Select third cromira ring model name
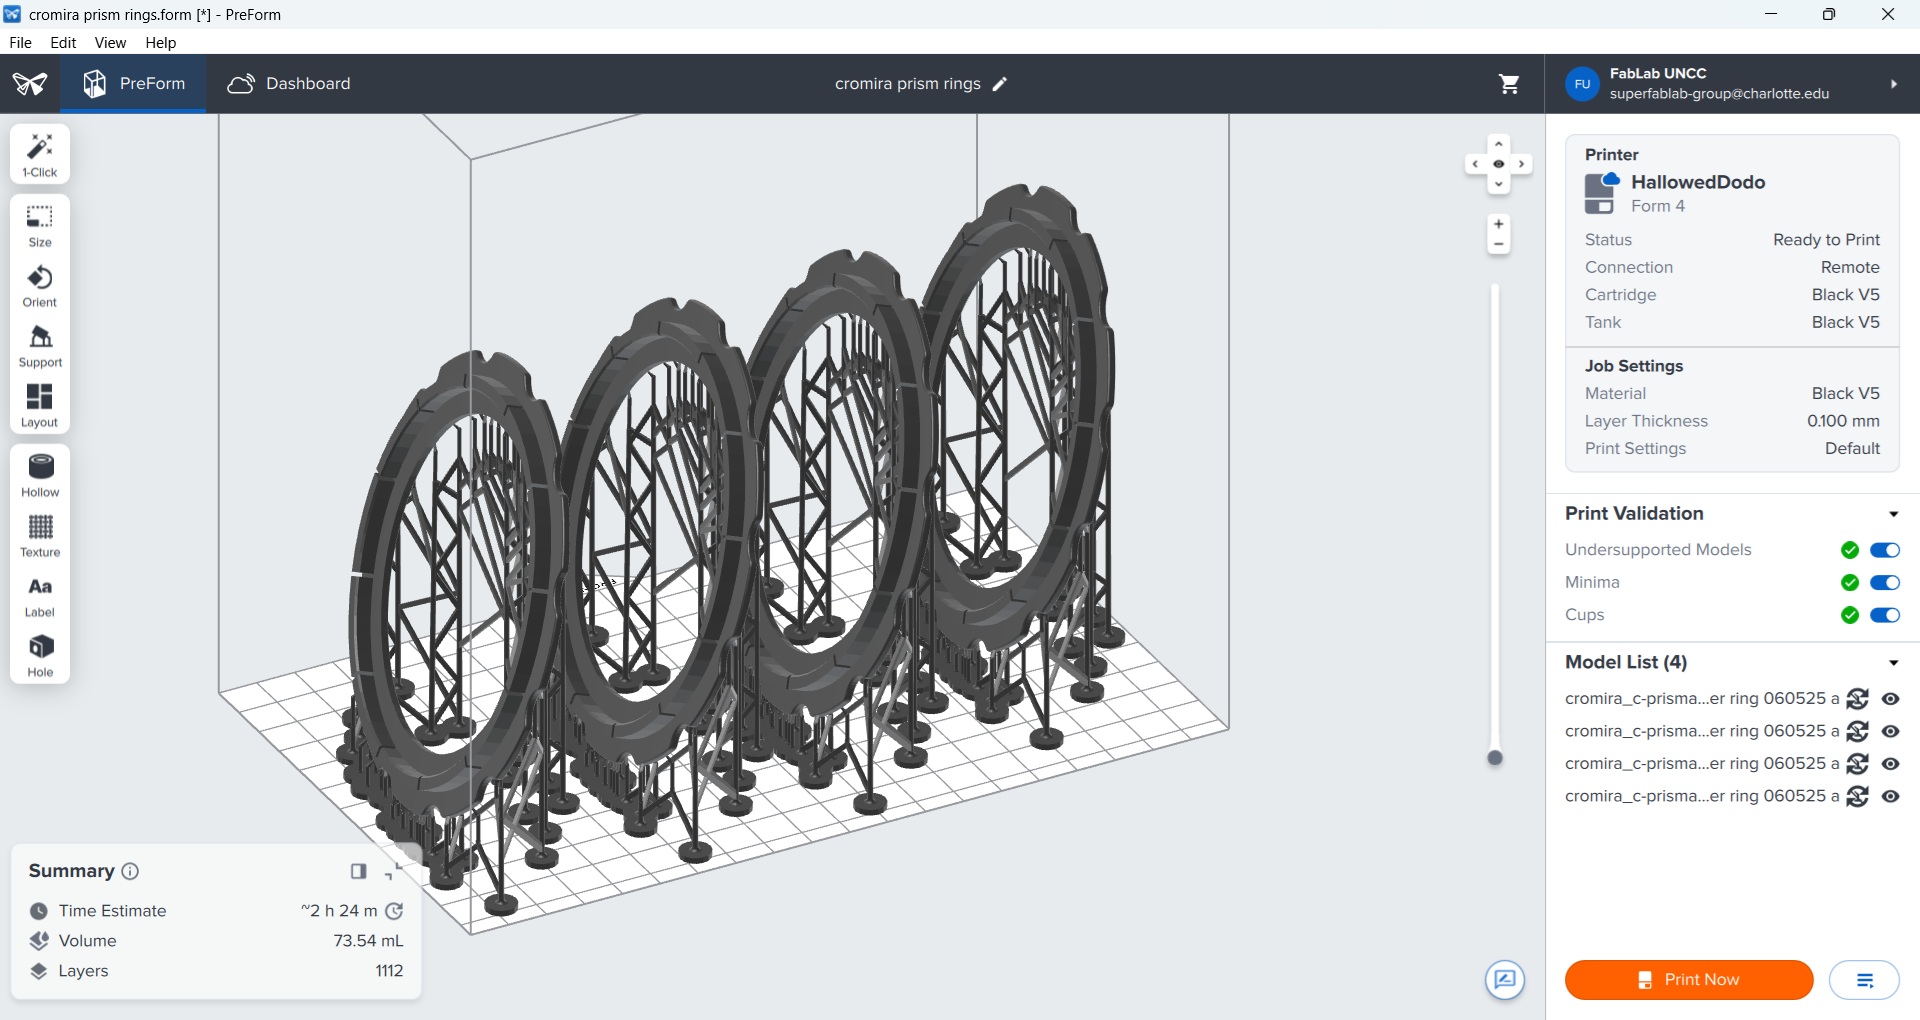This screenshot has height=1020, width=1920. [1702, 764]
